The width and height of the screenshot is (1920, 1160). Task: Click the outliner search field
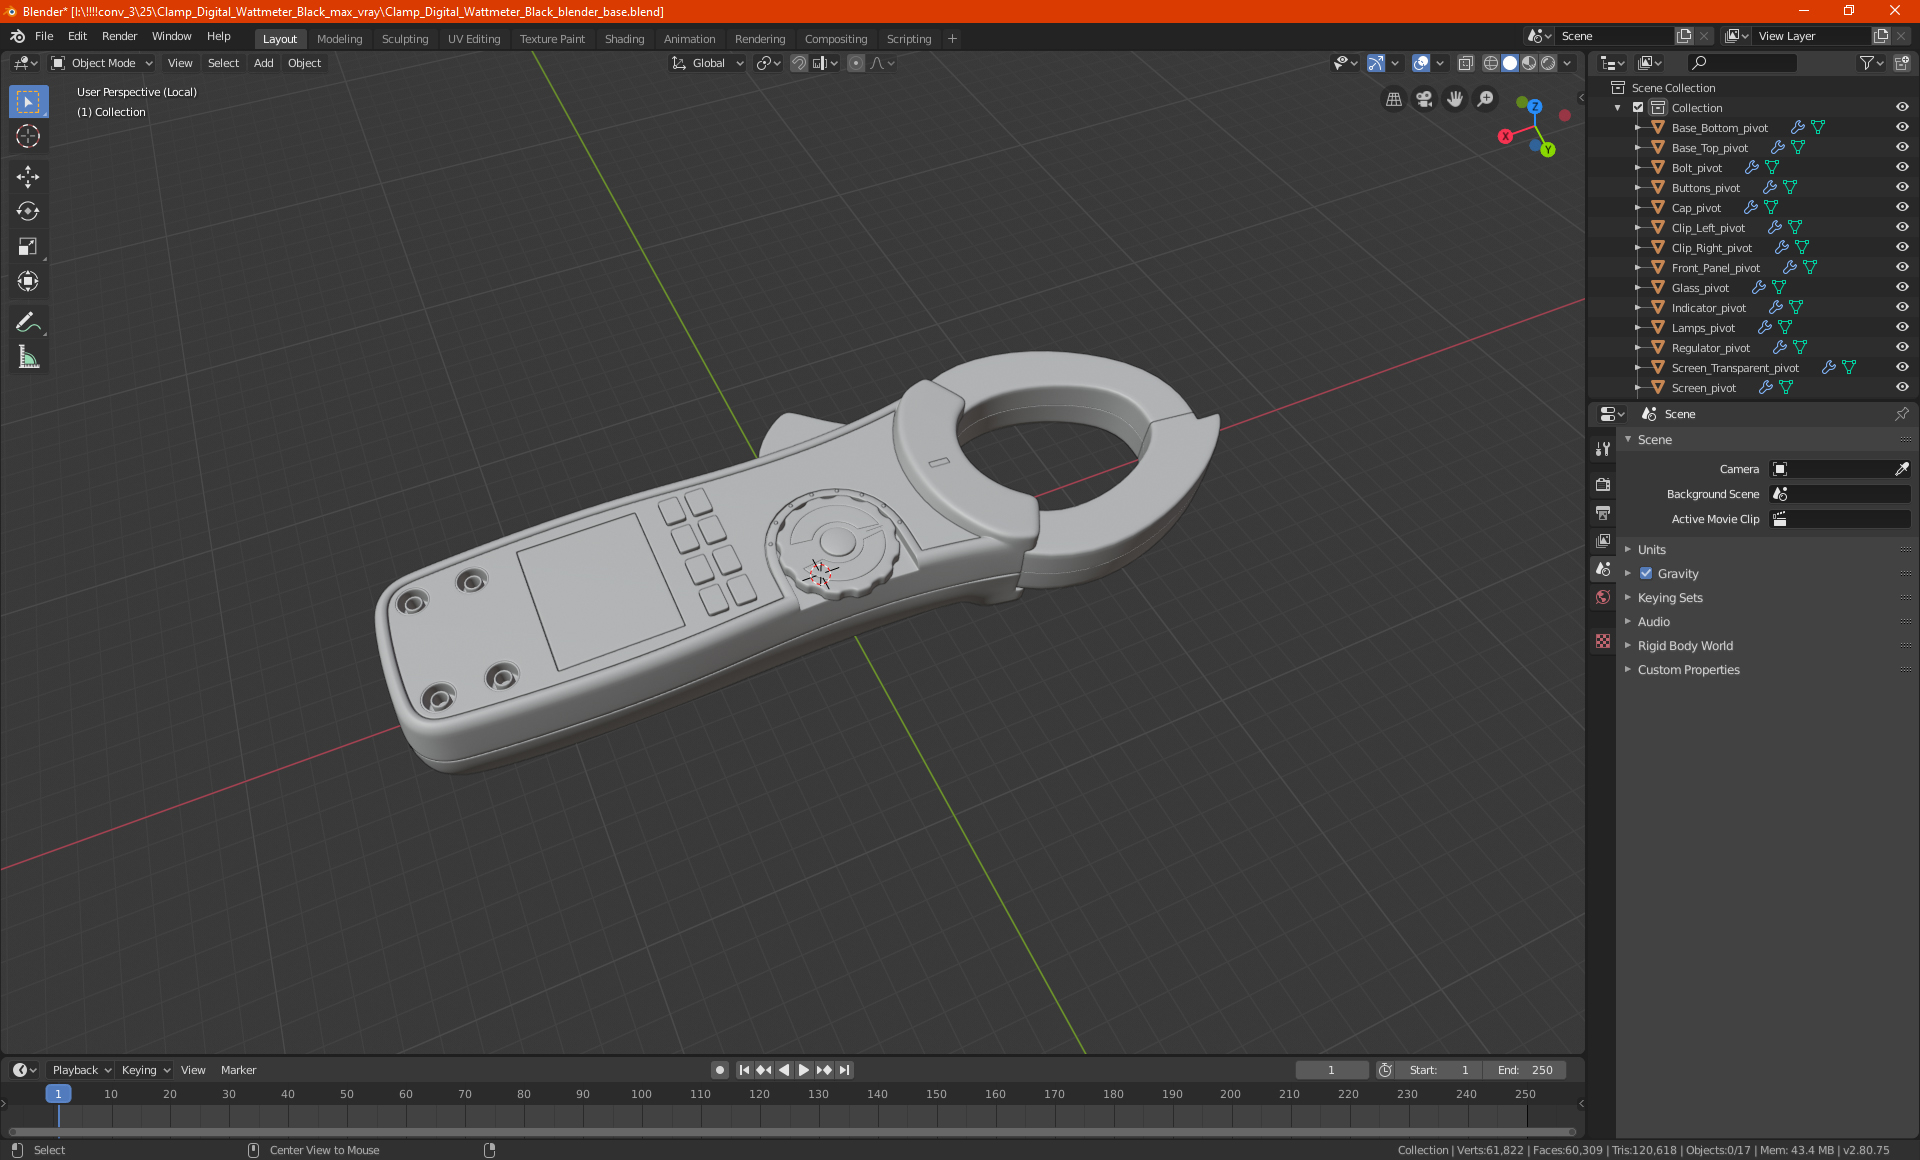point(1741,63)
